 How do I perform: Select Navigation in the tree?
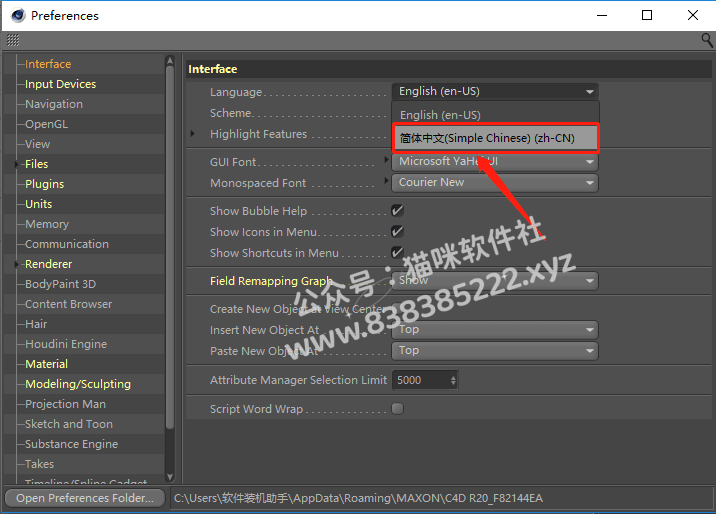point(54,104)
